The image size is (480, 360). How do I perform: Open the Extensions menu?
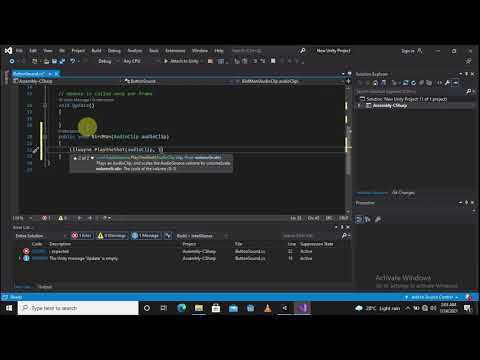(175, 51)
